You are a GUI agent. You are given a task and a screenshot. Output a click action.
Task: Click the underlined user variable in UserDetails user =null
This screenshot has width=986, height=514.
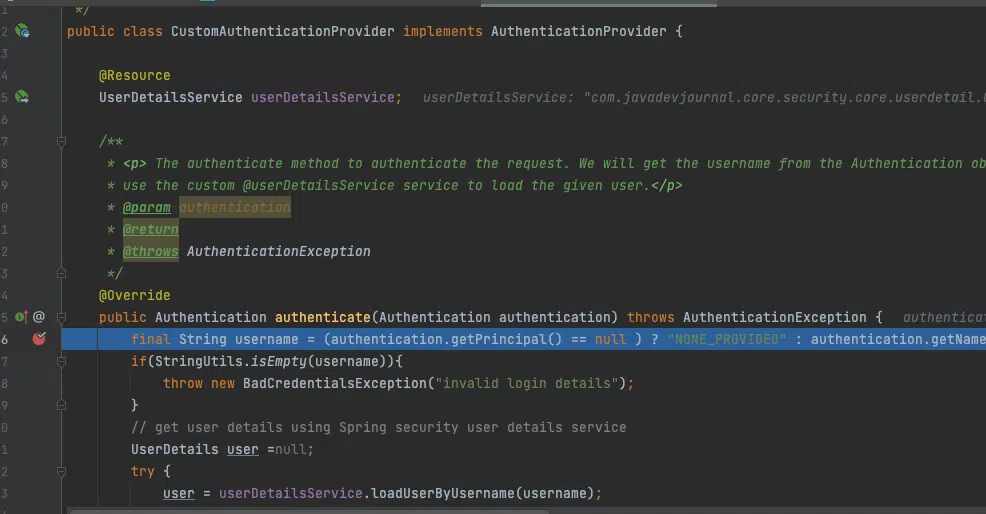[243, 450]
